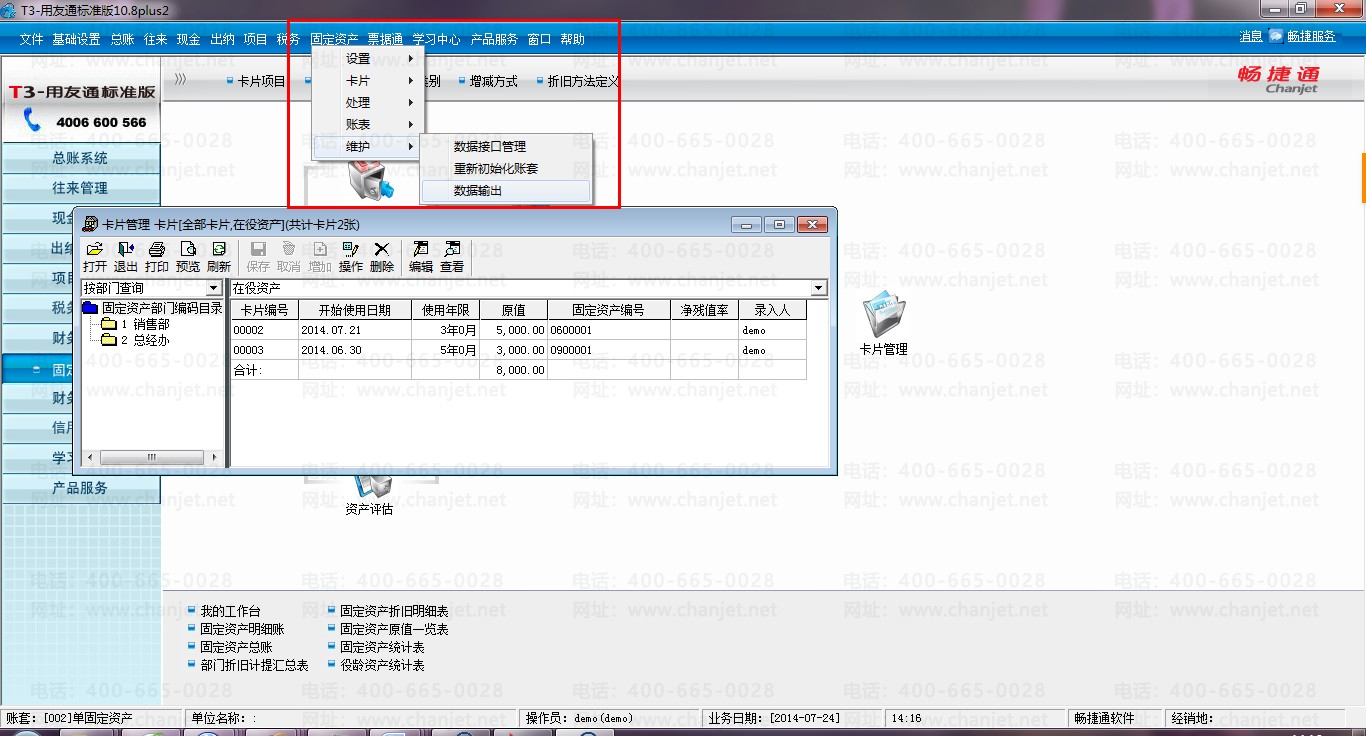Click the 退出 (Exit) toolbar icon
Image resolution: width=1366 pixels, height=736 pixels.
[x=126, y=256]
